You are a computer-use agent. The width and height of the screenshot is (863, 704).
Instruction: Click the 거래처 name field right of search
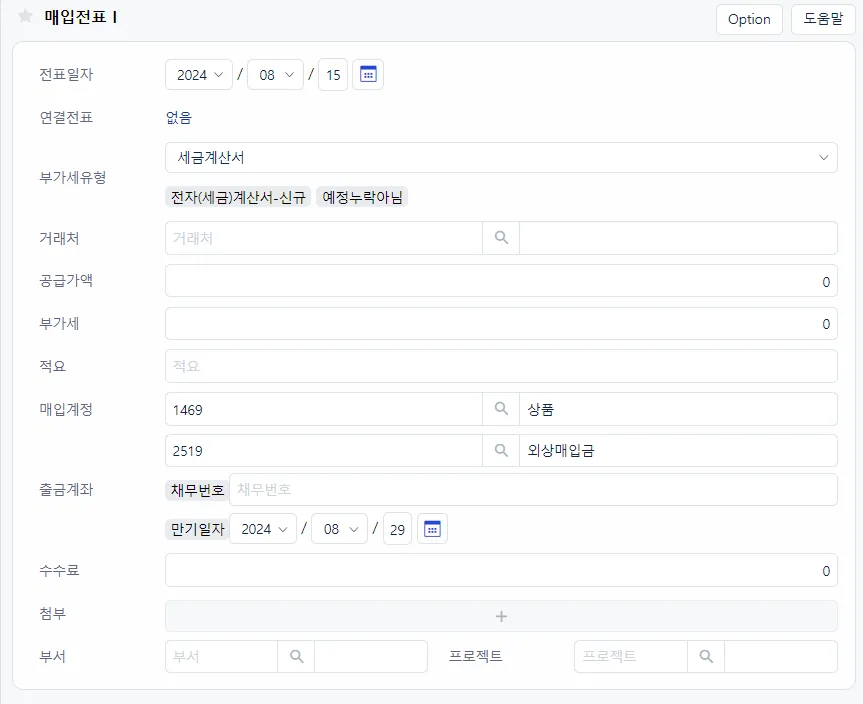coord(678,238)
